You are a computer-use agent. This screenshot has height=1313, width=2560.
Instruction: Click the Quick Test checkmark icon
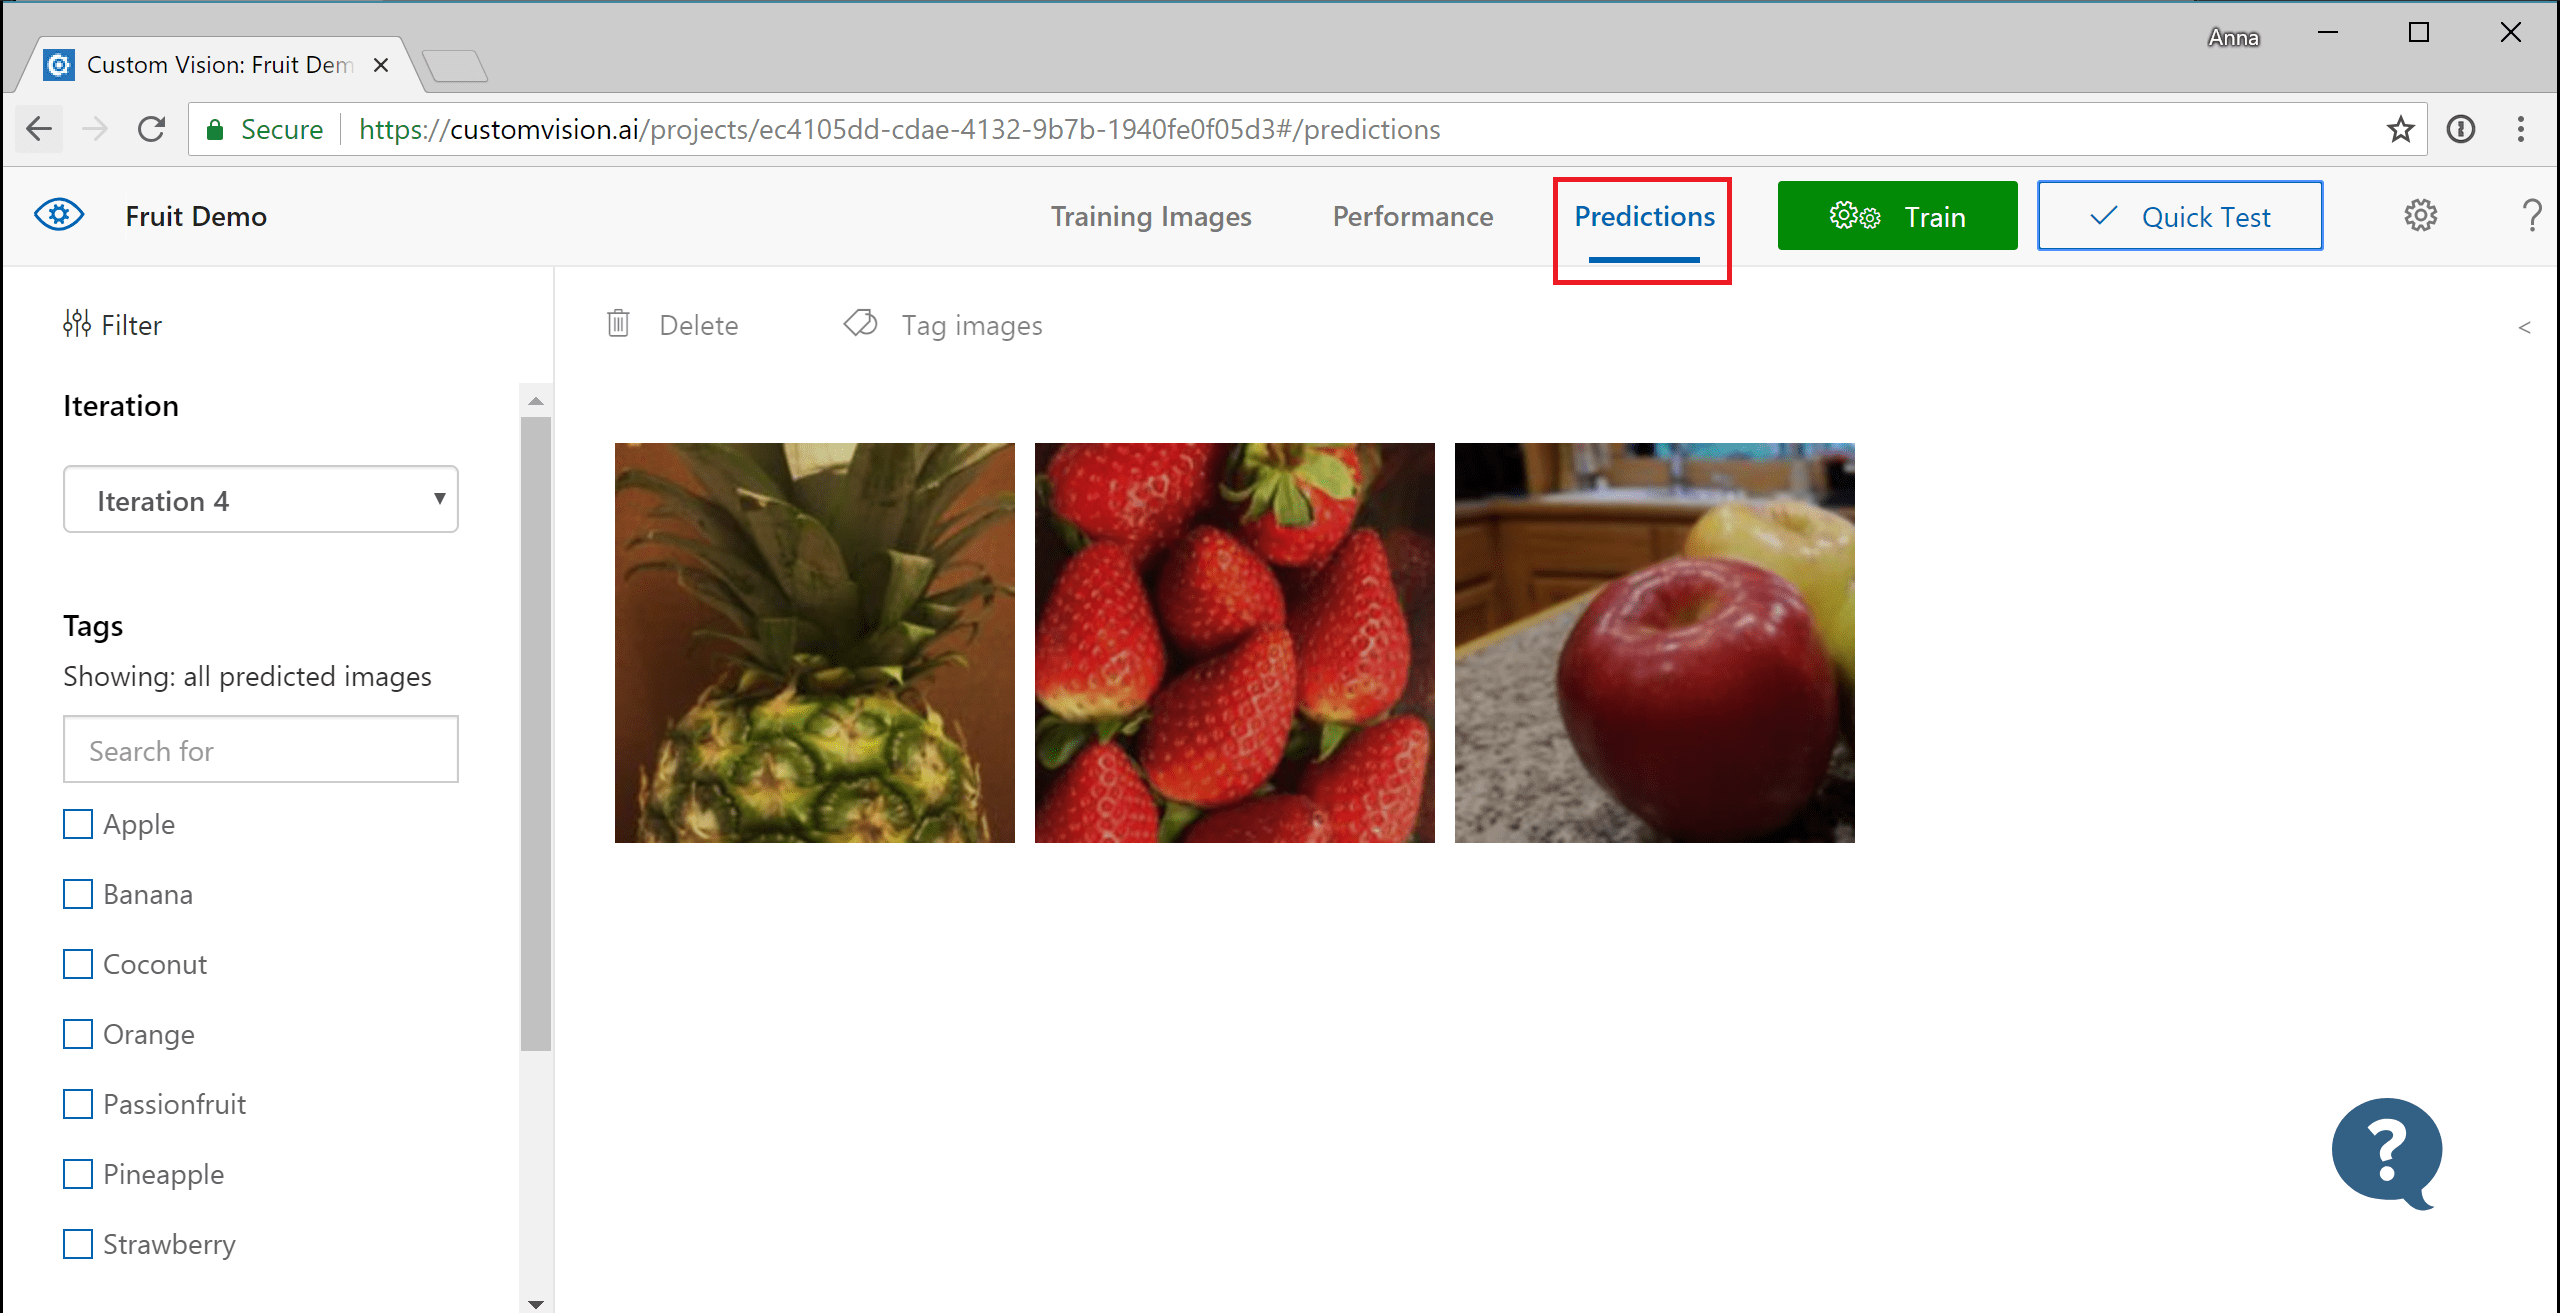[x=2103, y=214]
